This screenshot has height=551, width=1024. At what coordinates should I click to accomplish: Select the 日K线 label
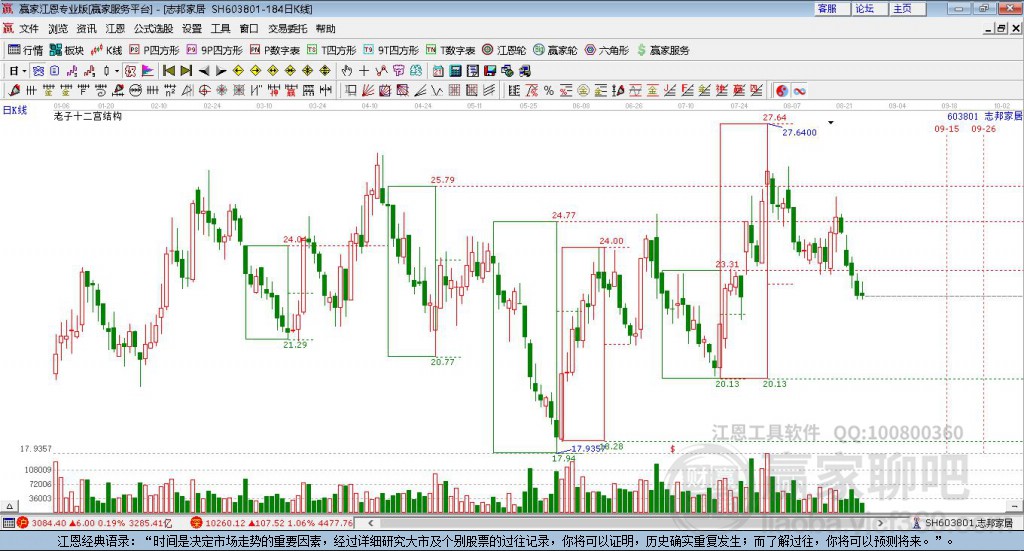point(15,110)
